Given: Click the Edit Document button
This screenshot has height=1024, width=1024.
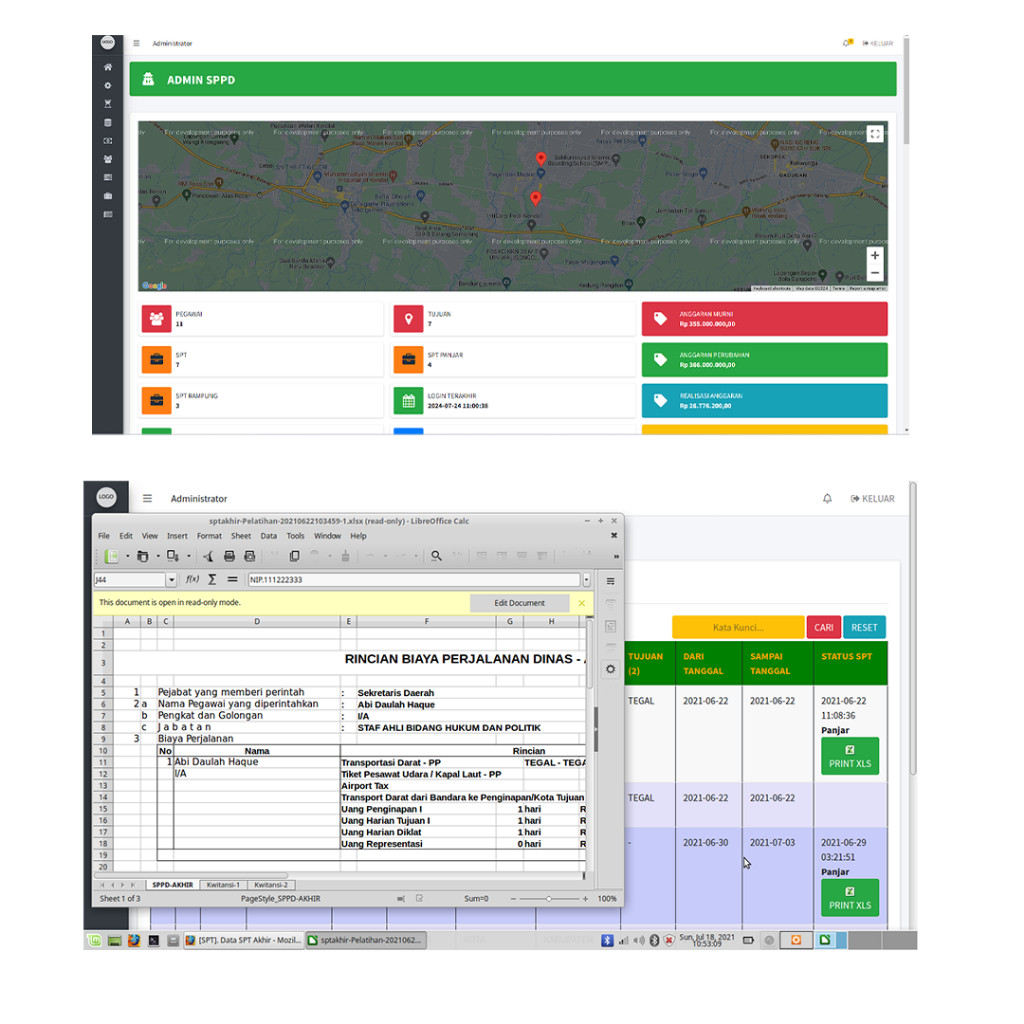Looking at the screenshot, I should coord(520,603).
